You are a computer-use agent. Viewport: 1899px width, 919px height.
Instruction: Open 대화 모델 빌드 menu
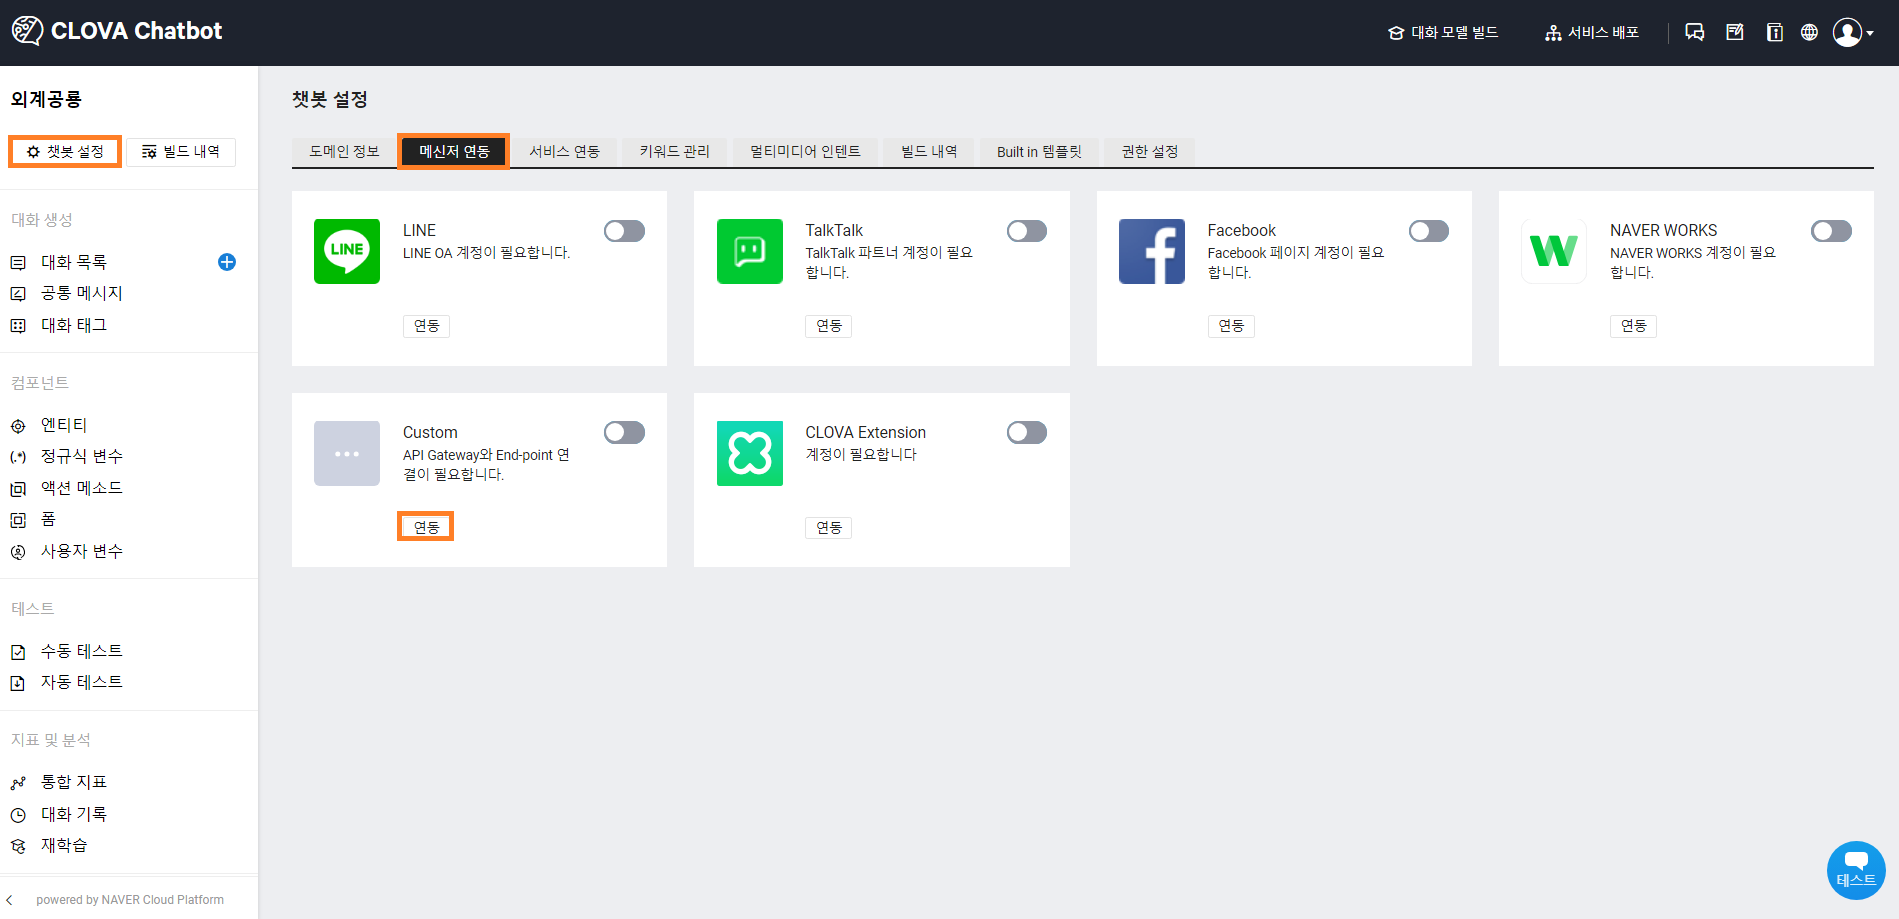click(x=1443, y=32)
